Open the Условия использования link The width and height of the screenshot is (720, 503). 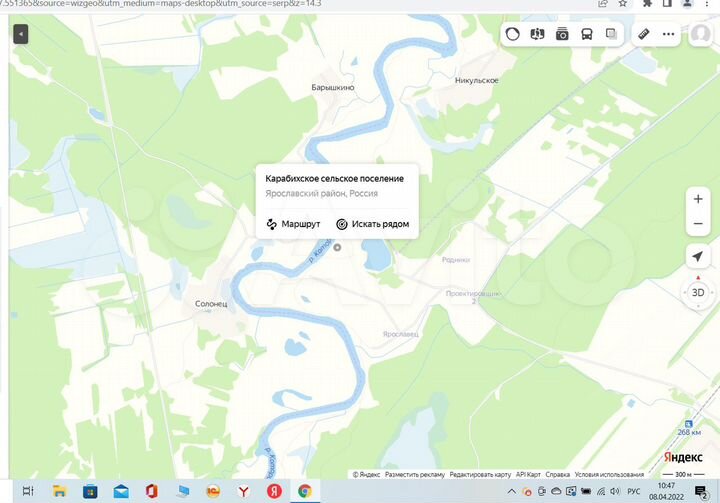[x=609, y=475]
